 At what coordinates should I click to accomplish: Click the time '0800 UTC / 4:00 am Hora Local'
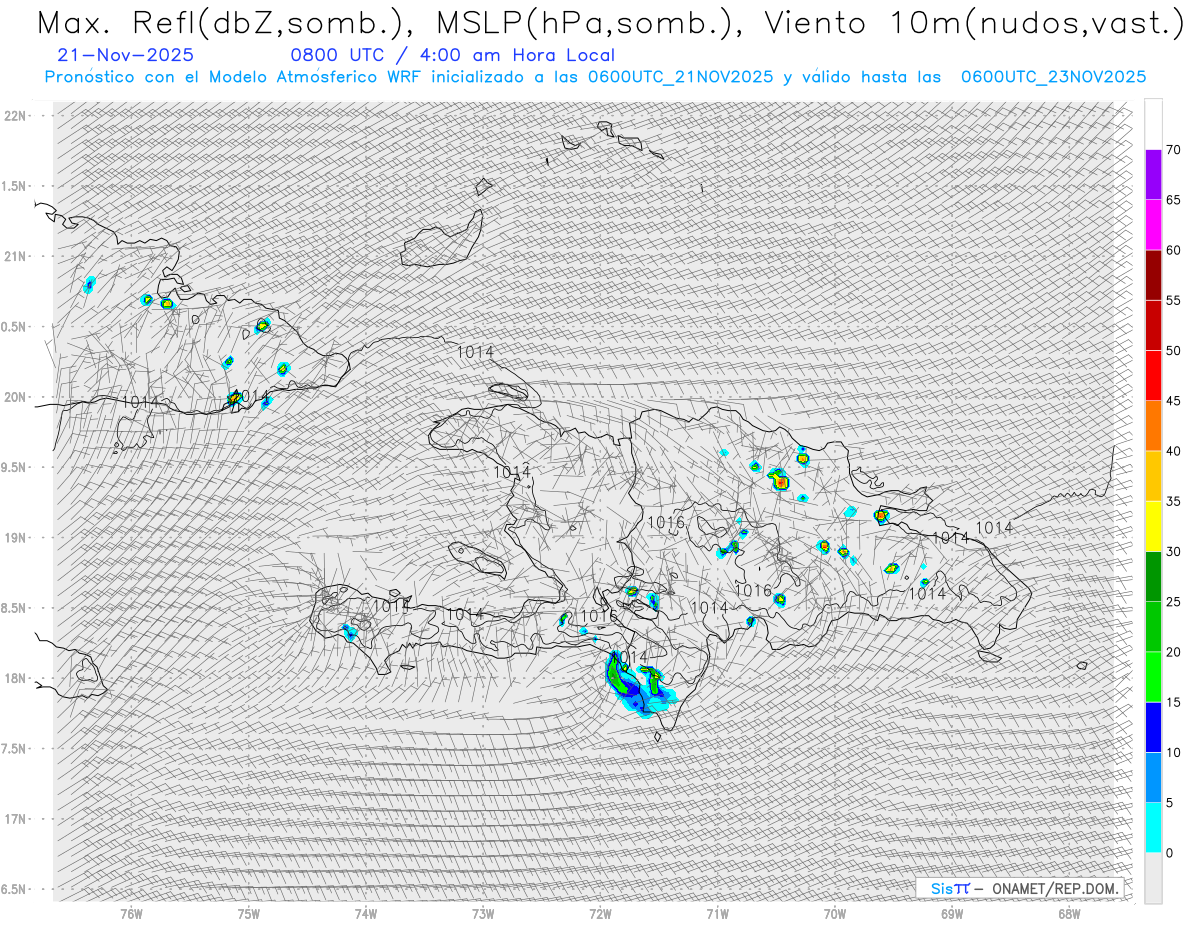tap(452, 55)
